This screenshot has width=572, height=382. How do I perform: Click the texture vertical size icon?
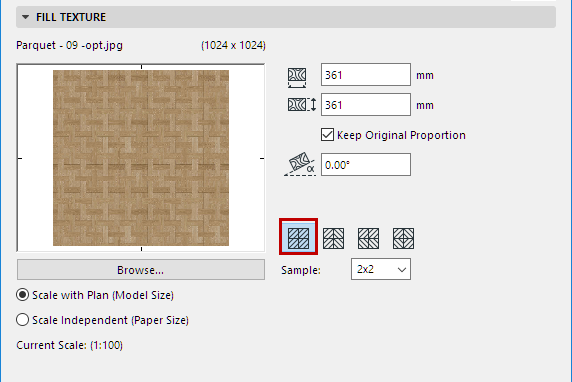302,105
